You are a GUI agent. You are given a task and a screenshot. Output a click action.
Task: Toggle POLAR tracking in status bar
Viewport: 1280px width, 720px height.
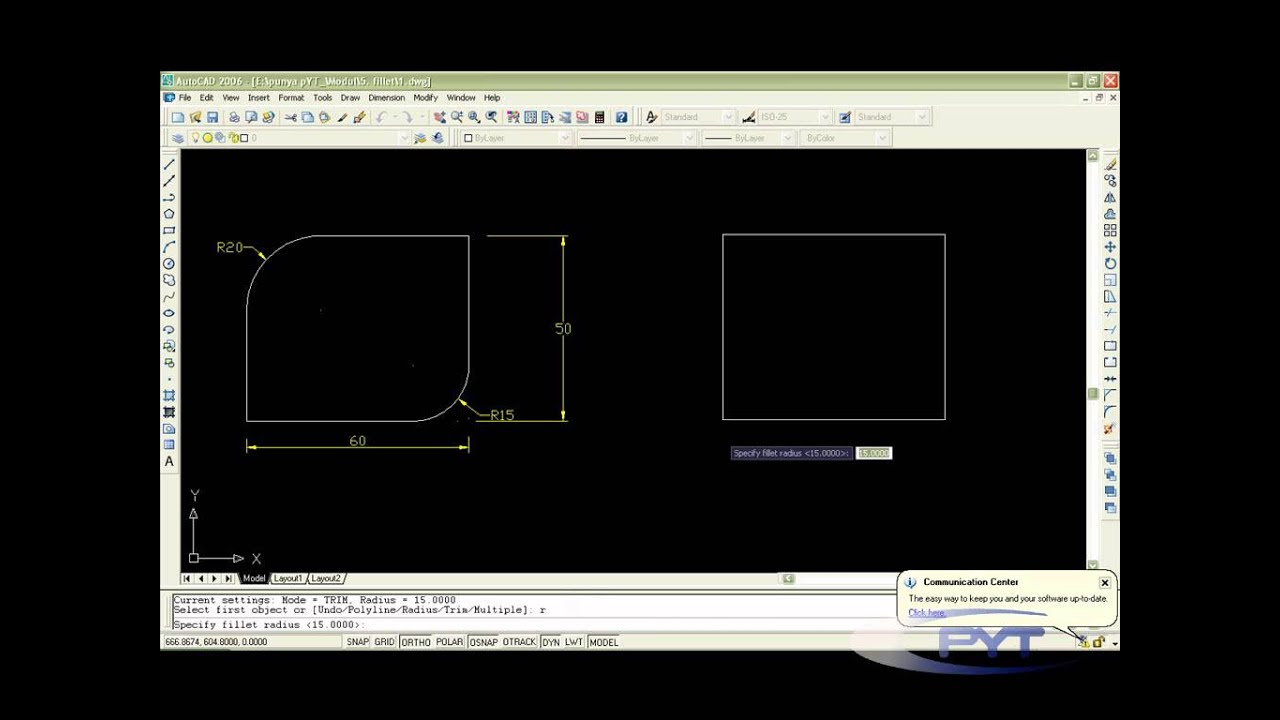click(450, 642)
